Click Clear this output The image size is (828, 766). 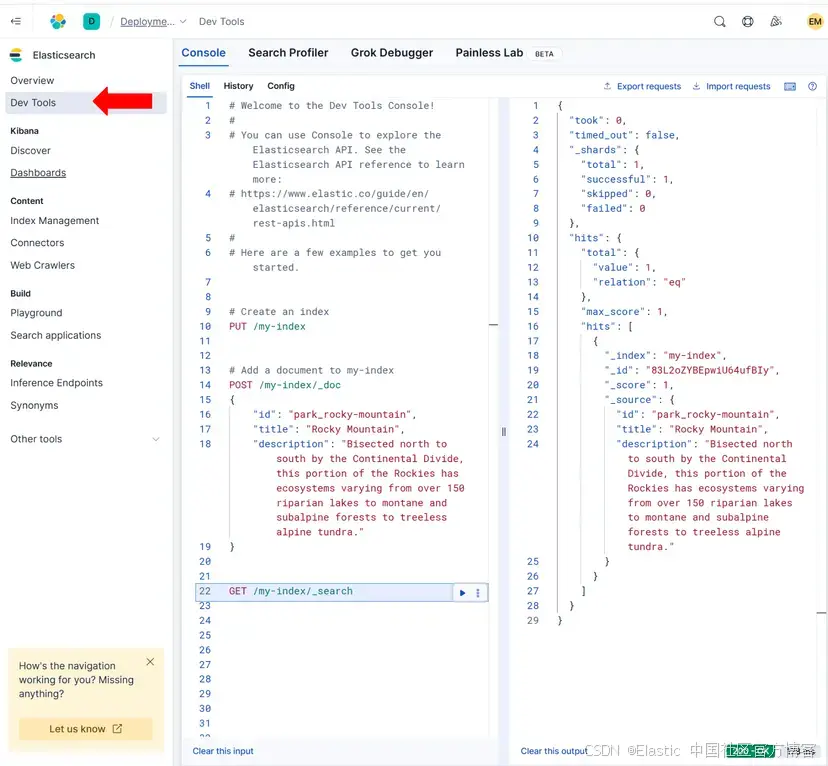pos(553,751)
